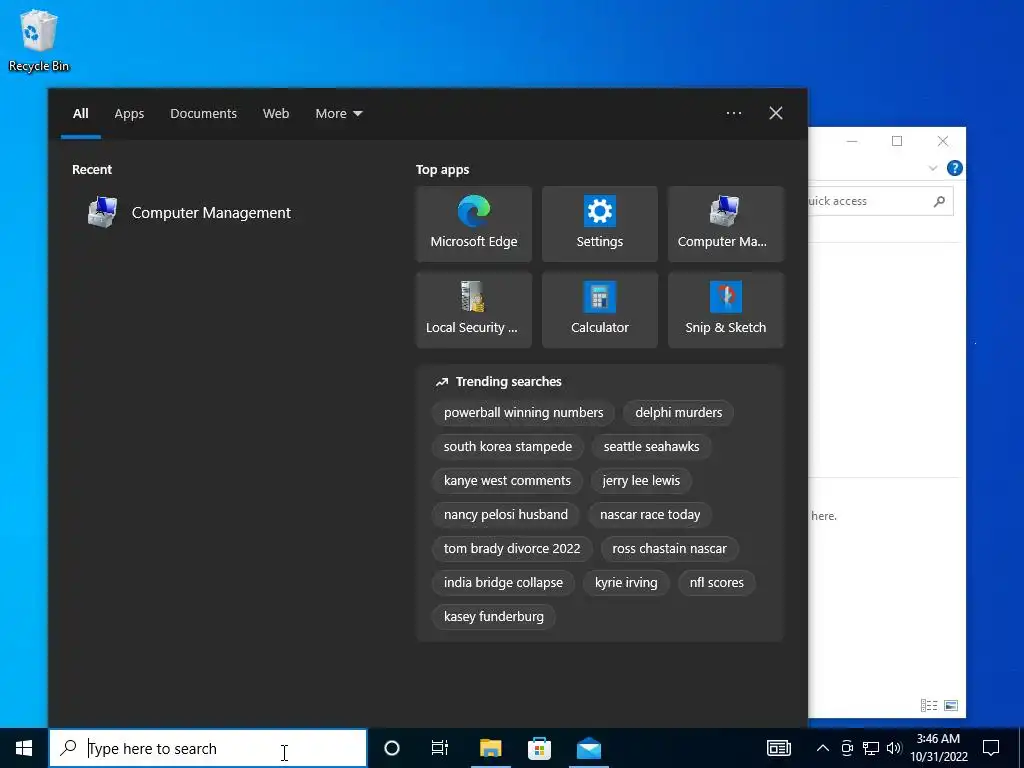The width and height of the screenshot is (1024, 768).
Task: Open Microsoft Edge from Top apps
Action: point(473,224)
